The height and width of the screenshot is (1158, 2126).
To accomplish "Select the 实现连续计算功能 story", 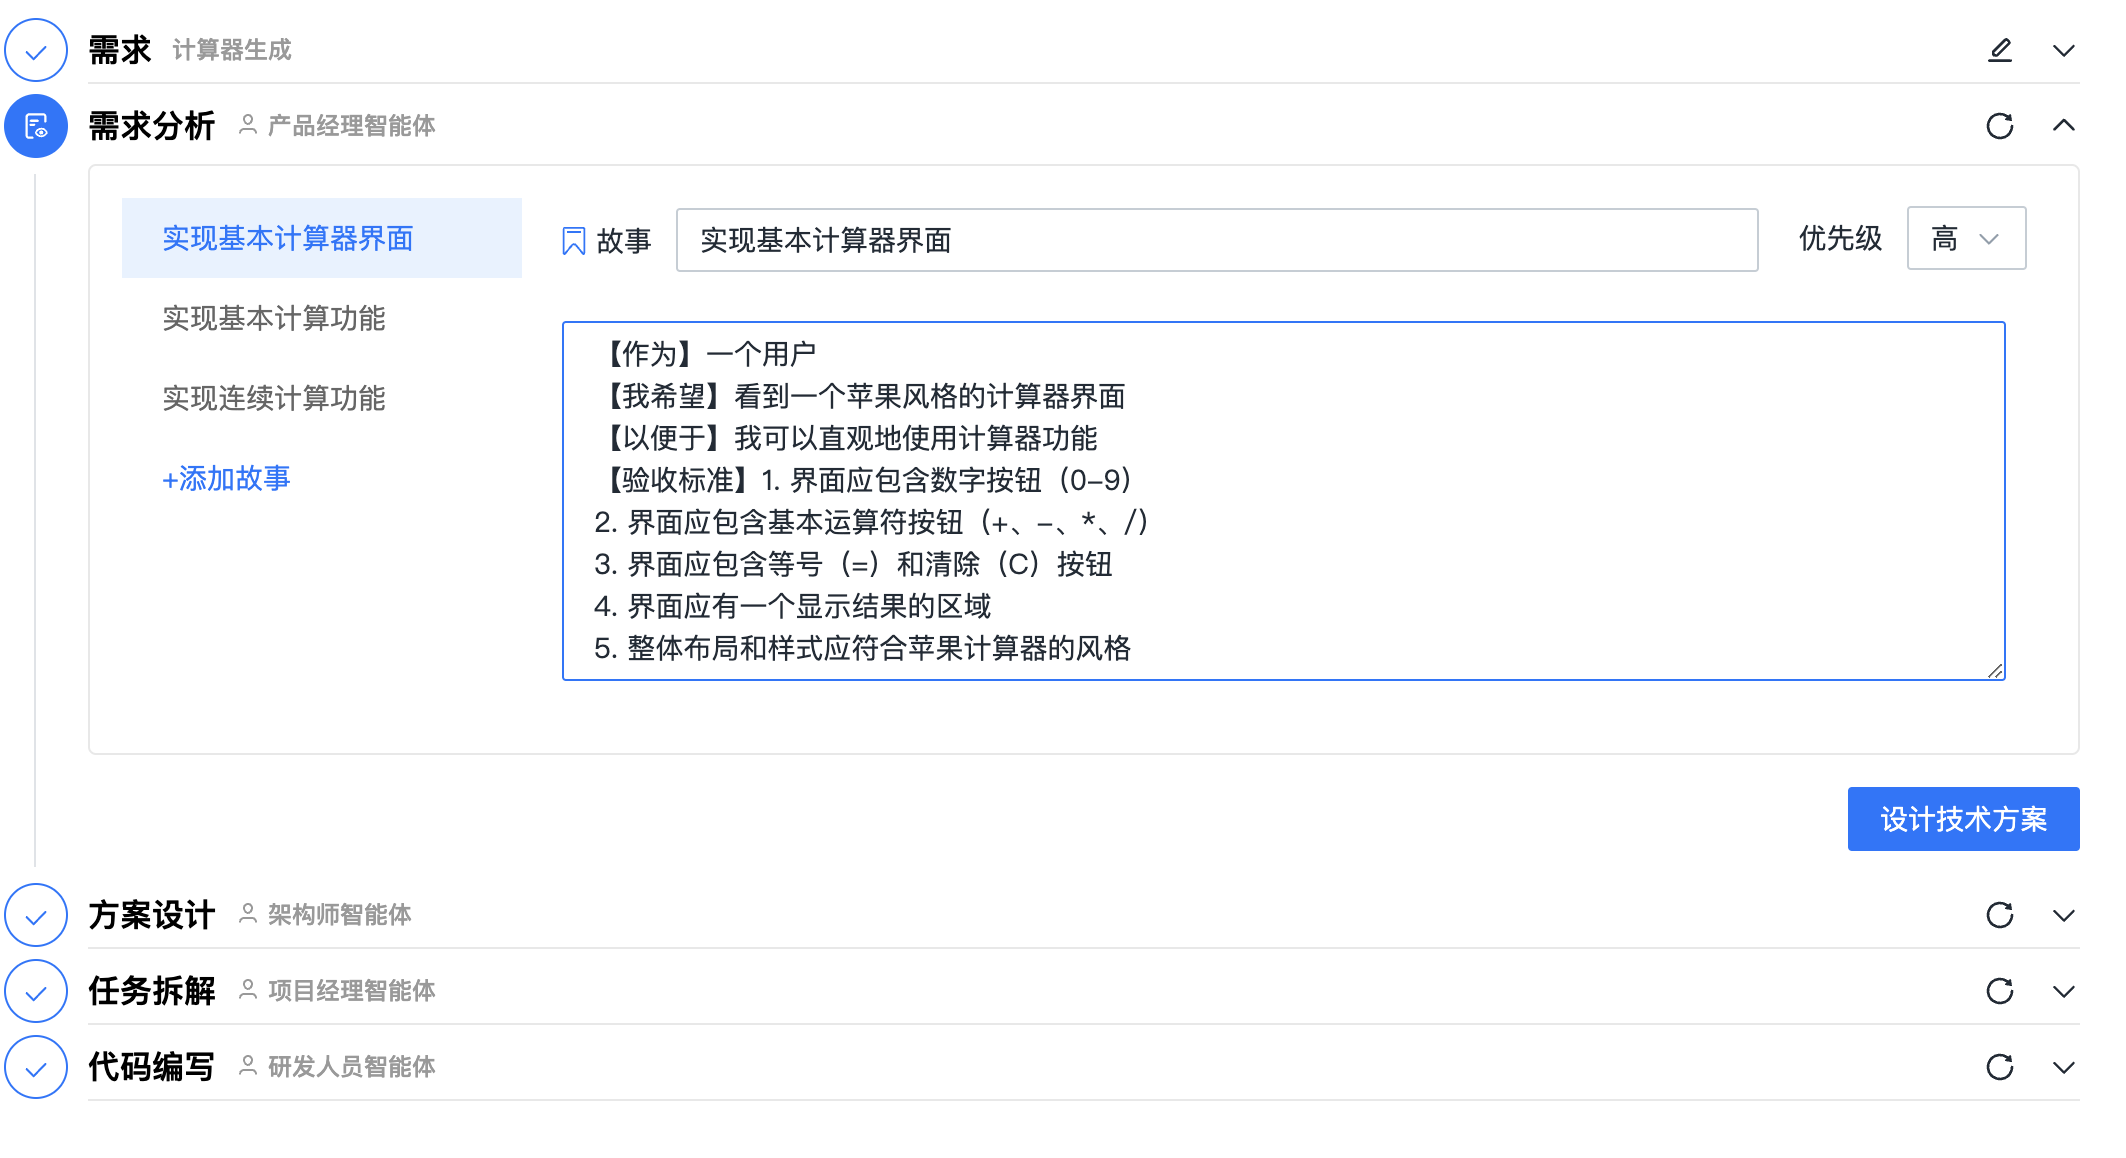I will [274, 399].
